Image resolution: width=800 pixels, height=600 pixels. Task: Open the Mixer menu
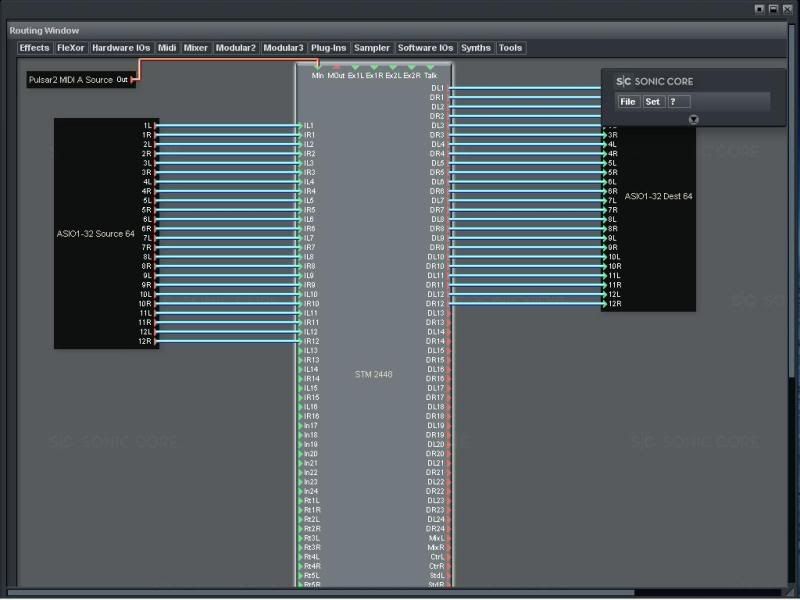pyautogui.click(x=195, y=48)
